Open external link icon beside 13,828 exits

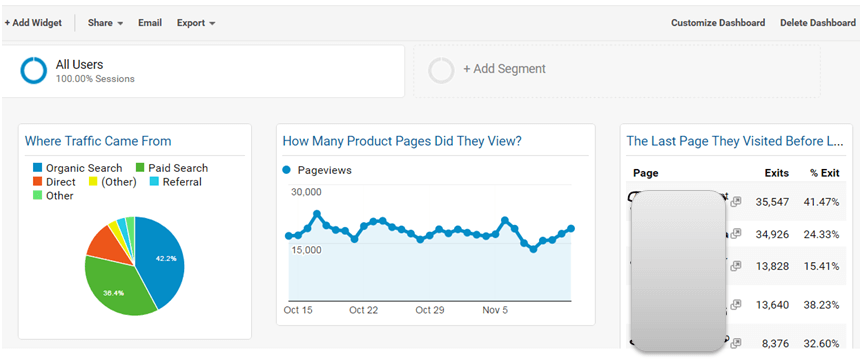point(735,266)
